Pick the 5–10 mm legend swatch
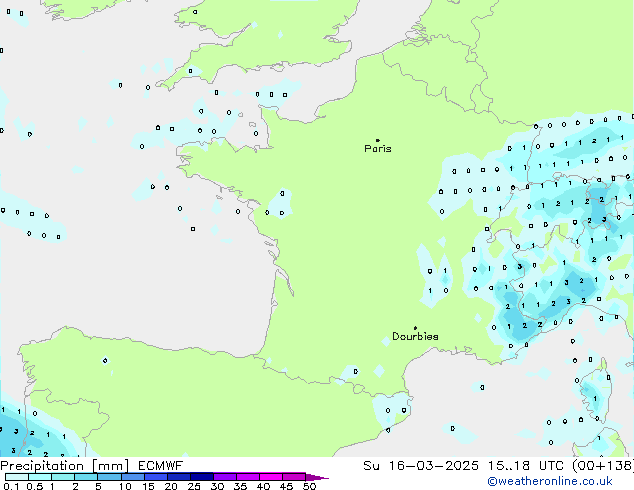This screenshot has width=634, height=490. (x=109, y=477)
